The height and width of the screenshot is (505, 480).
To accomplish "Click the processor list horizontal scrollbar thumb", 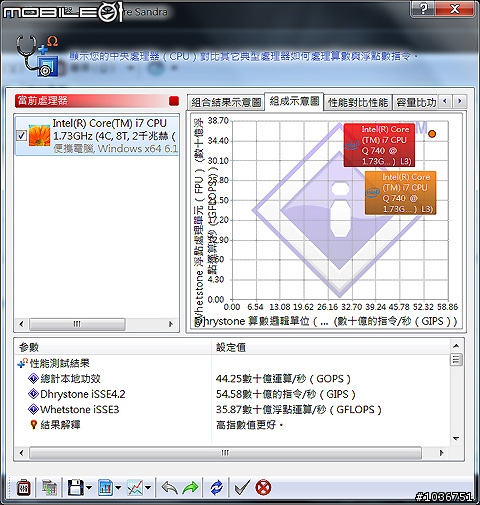I will [x=77, y=324].
